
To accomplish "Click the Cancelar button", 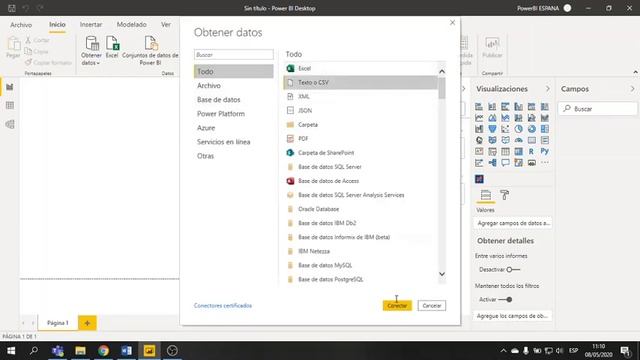I will click(432, 306).
